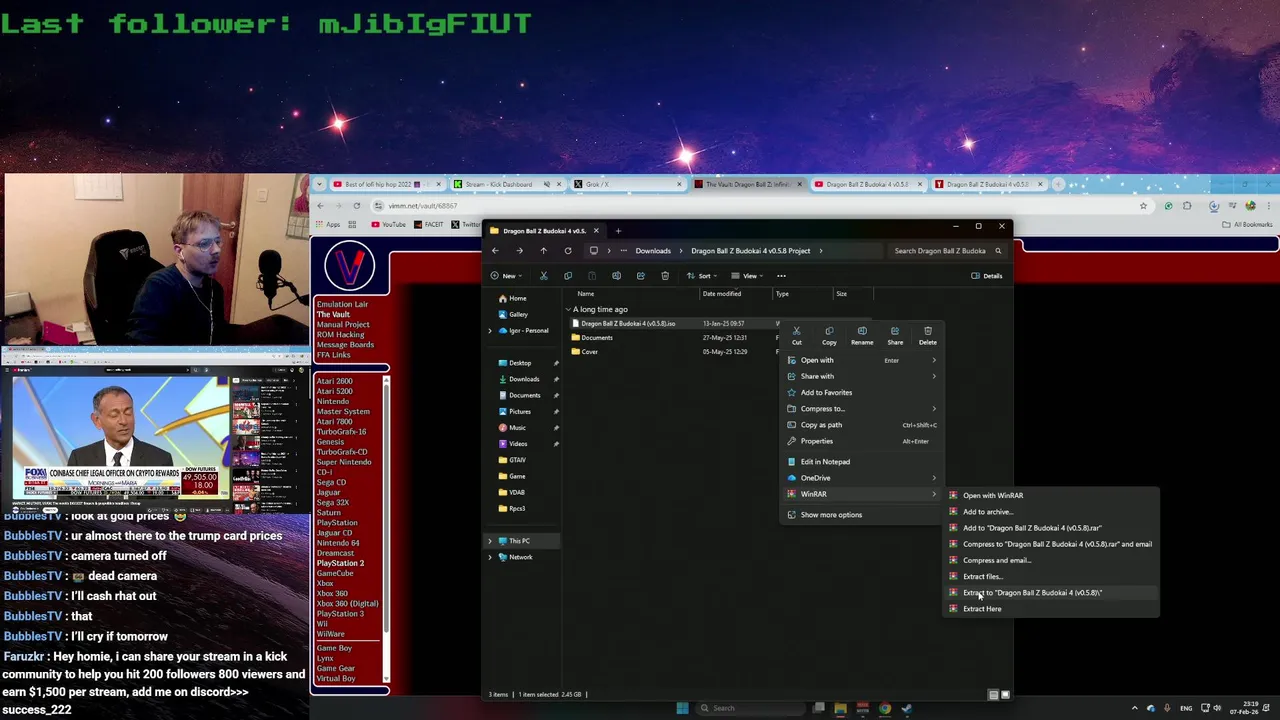Collapse the 'A long time ago' group

[x=568, y=310]
